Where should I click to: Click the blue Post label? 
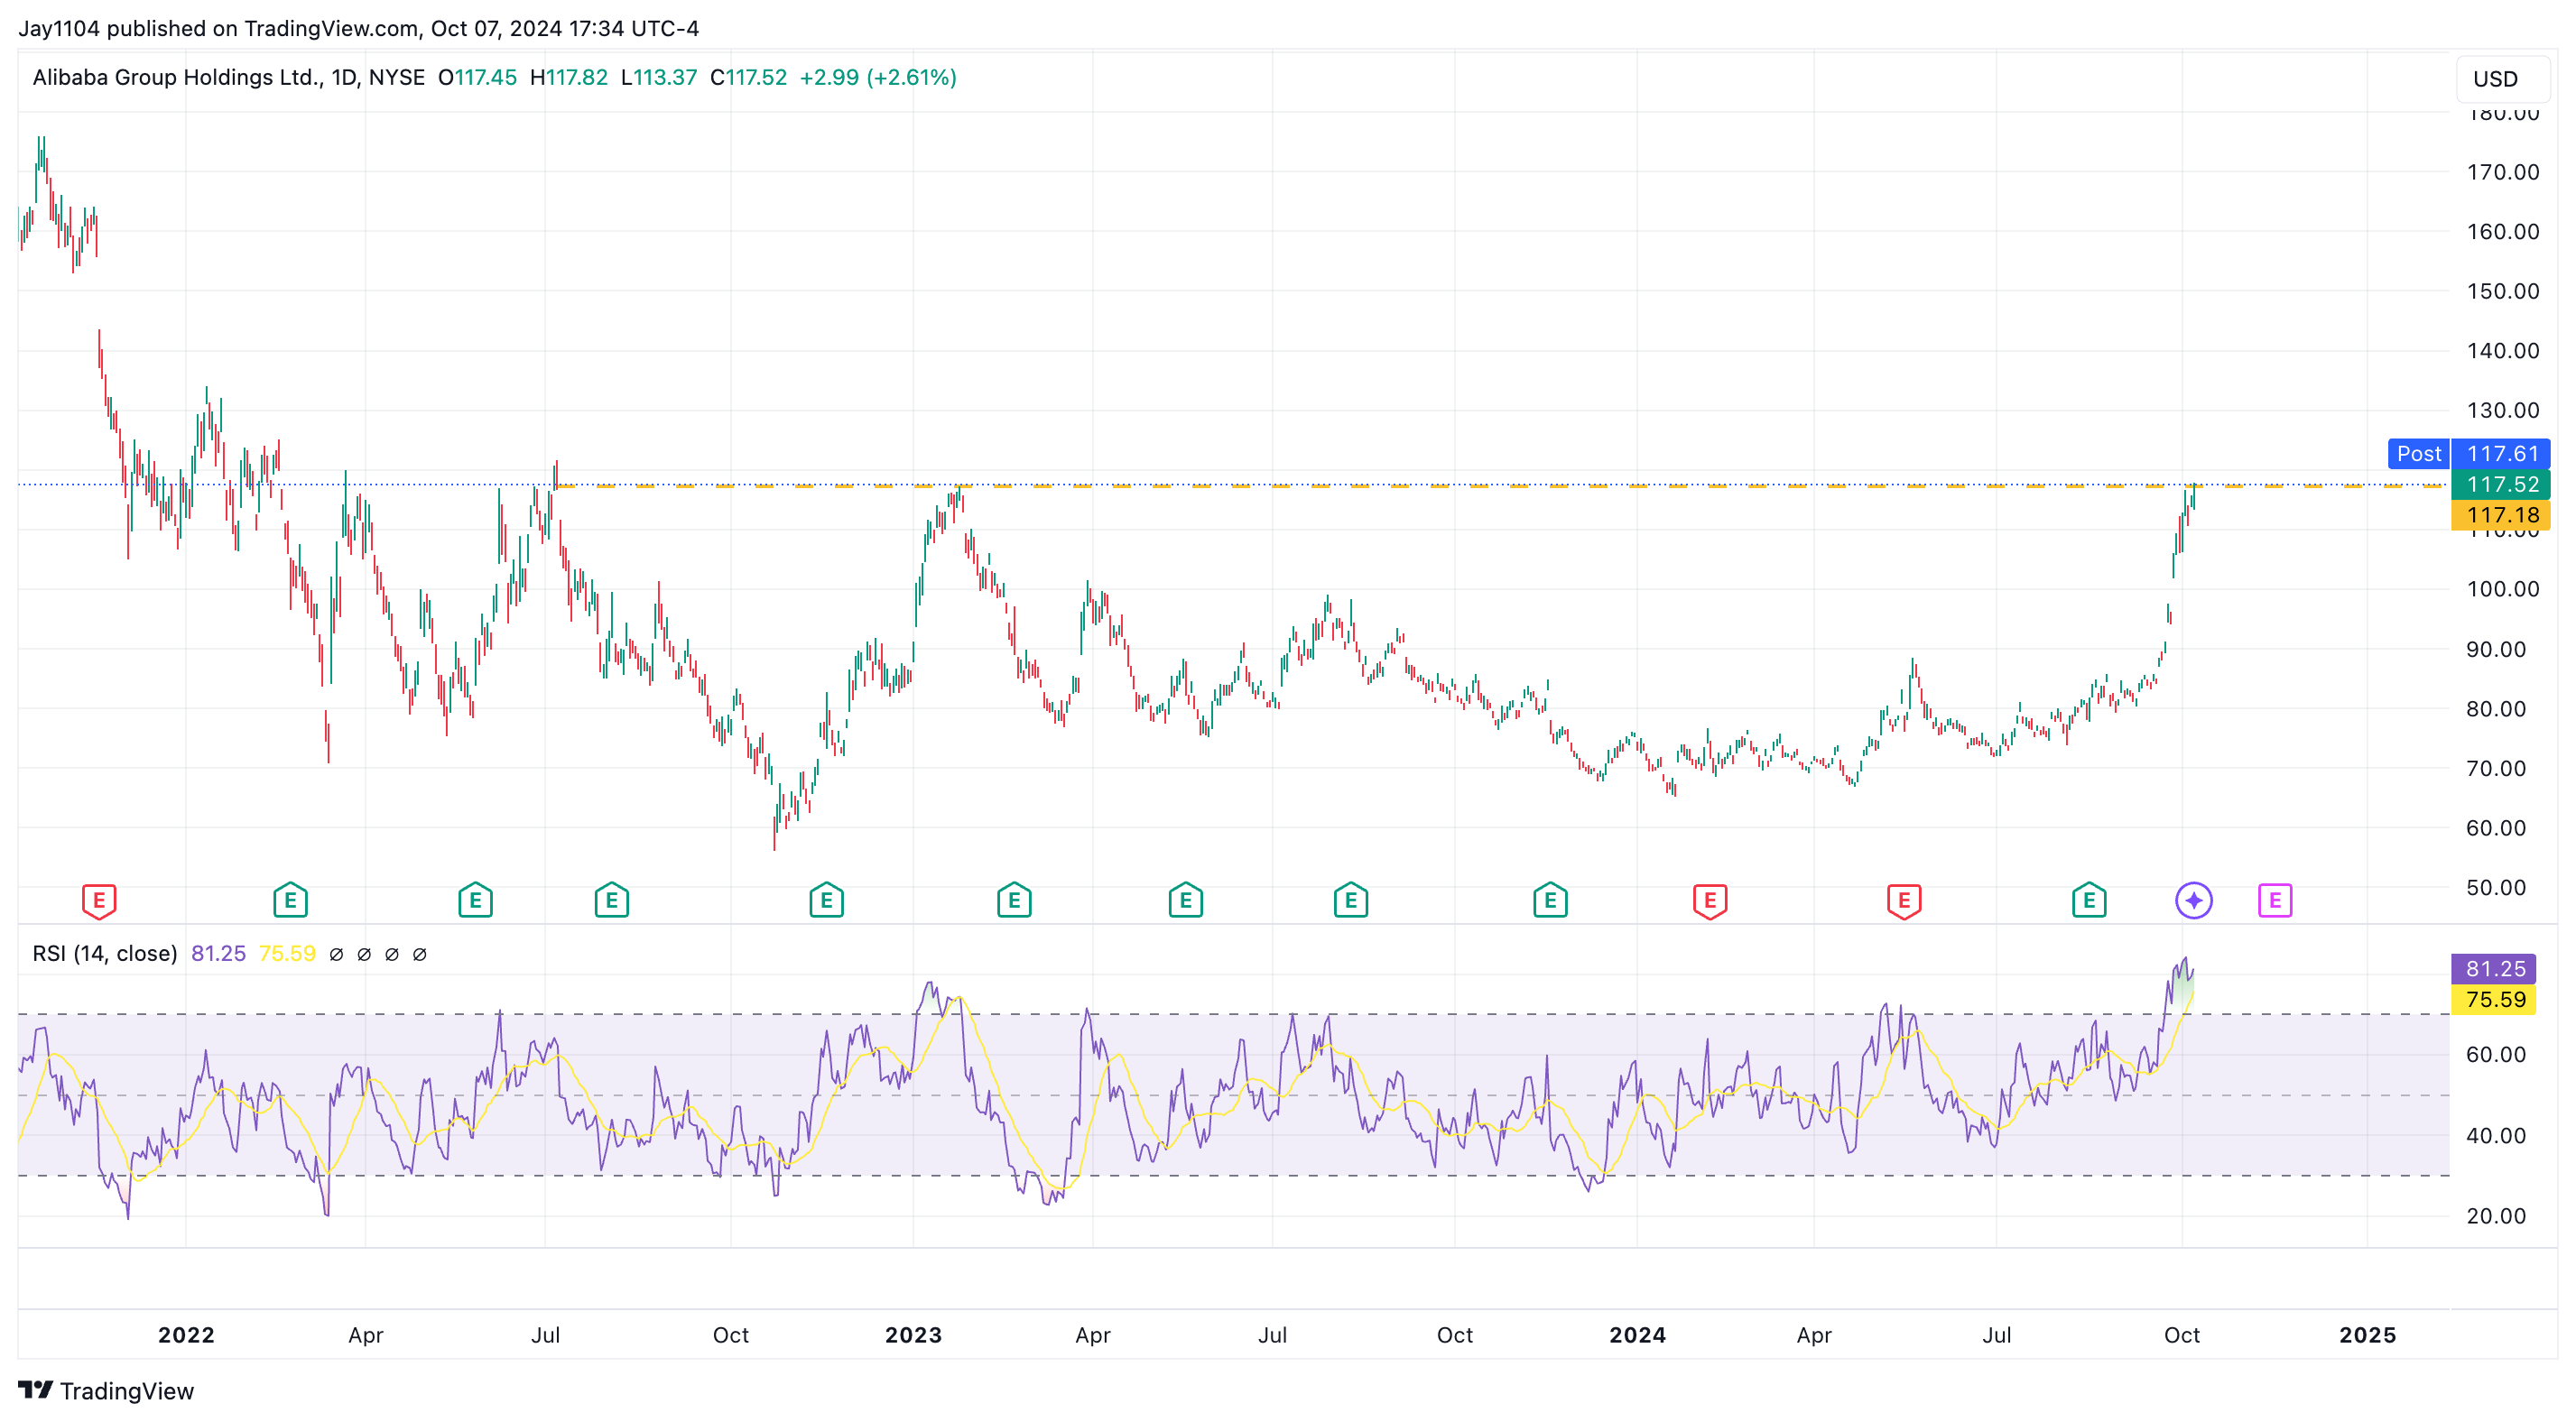[x=2418, y=454]
